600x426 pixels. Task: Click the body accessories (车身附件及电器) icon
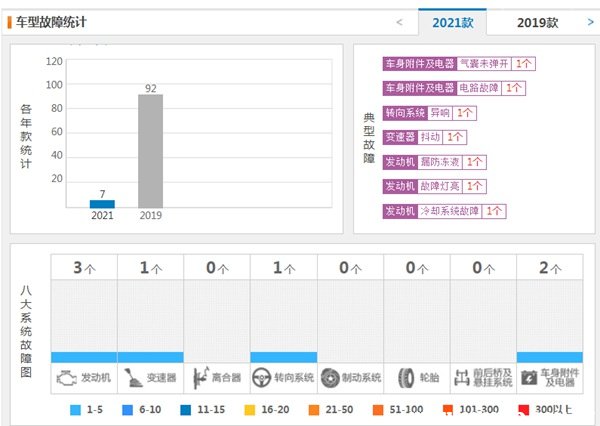530,378
